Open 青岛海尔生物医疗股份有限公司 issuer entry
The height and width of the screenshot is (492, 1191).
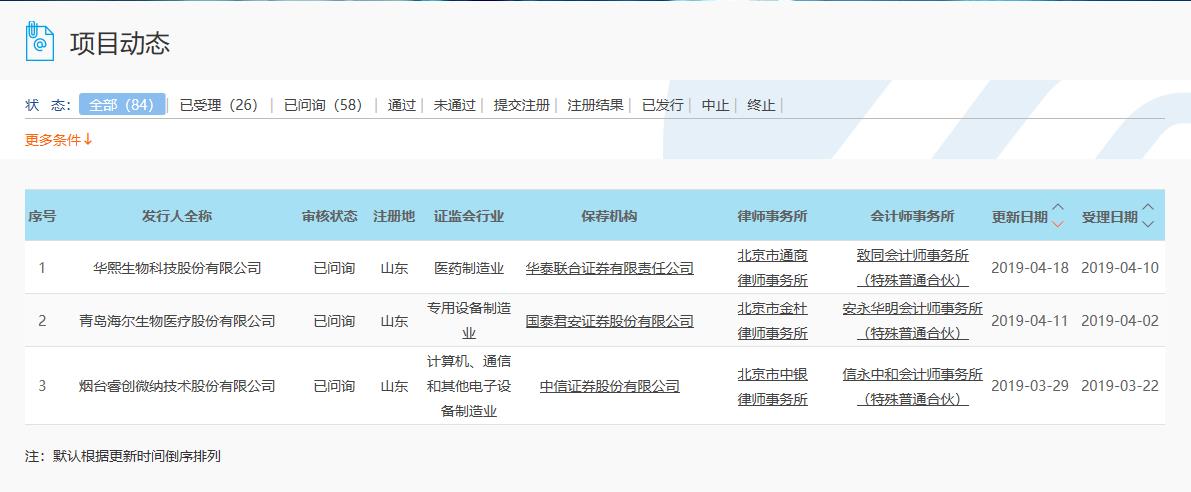click(177, 321)
